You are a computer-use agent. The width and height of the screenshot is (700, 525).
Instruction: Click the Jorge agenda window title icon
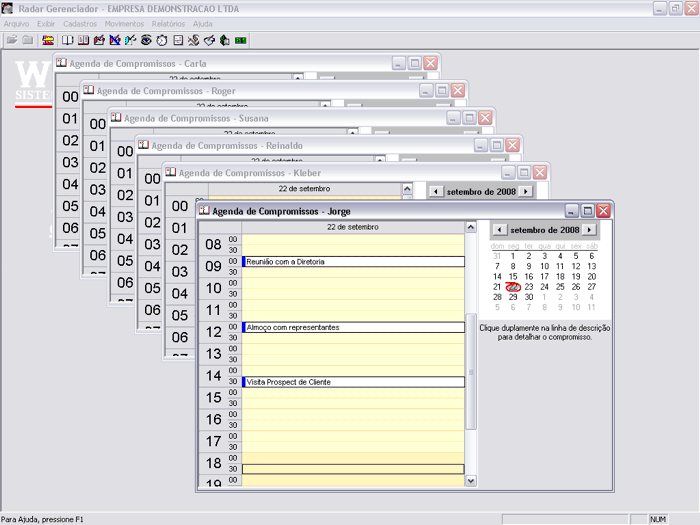[204, 211]
